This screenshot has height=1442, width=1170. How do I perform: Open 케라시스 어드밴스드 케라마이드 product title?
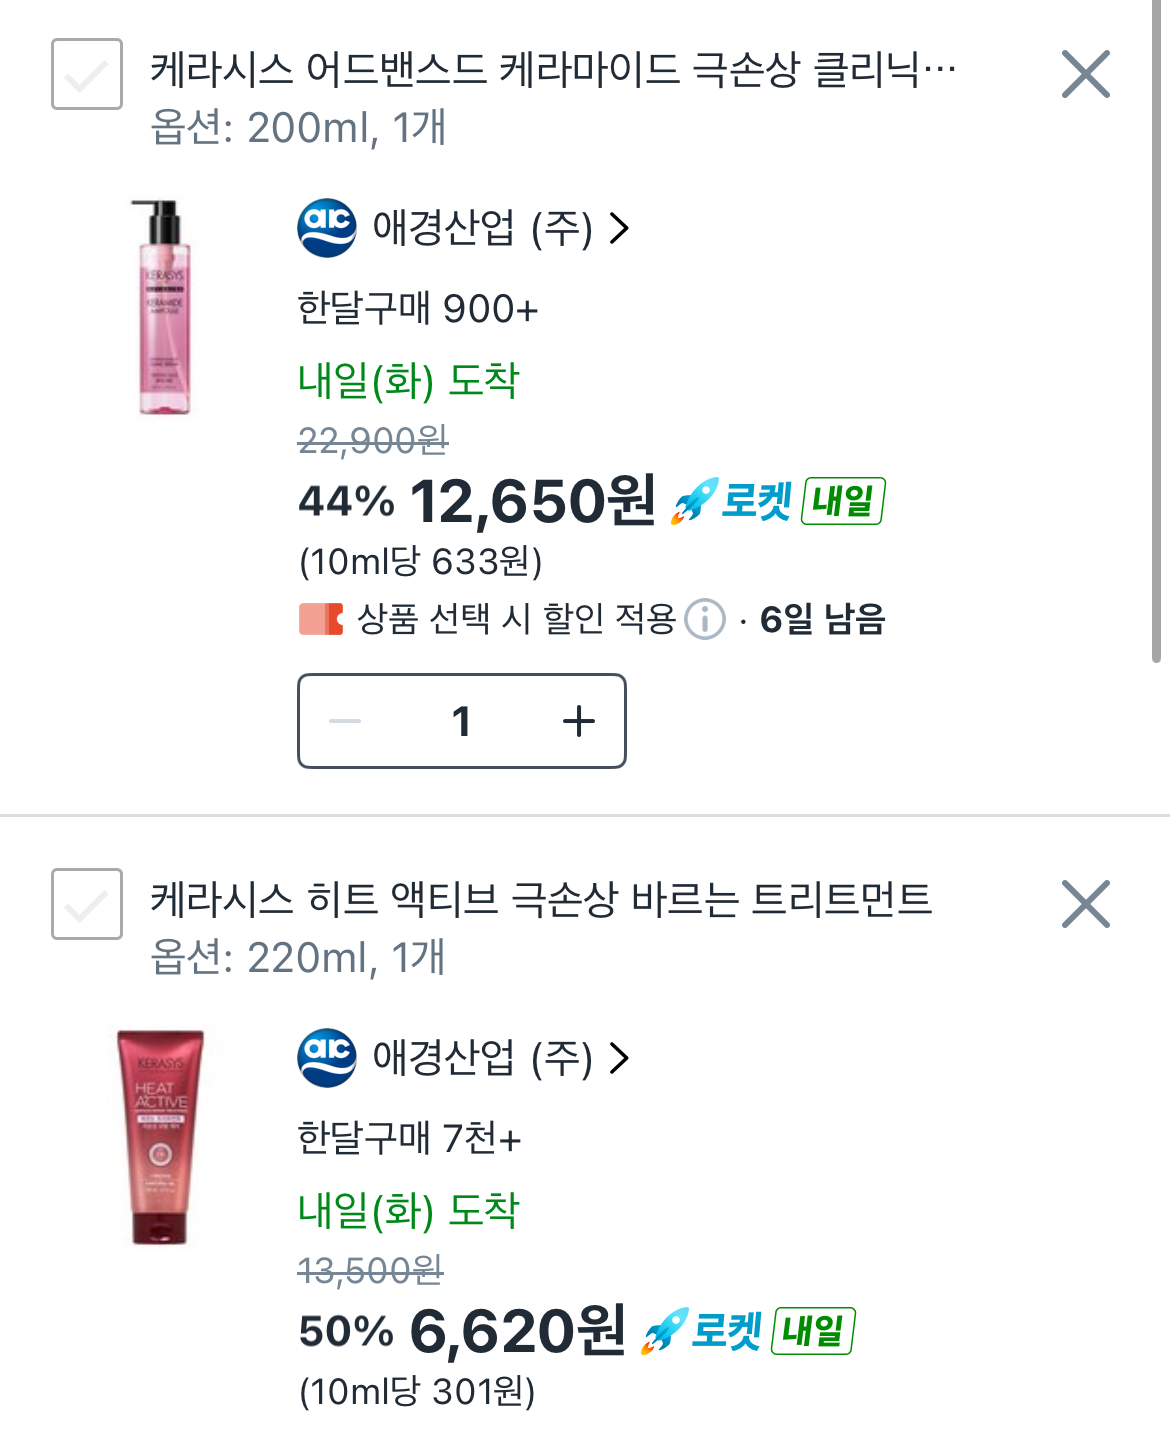tap(552, 70)
